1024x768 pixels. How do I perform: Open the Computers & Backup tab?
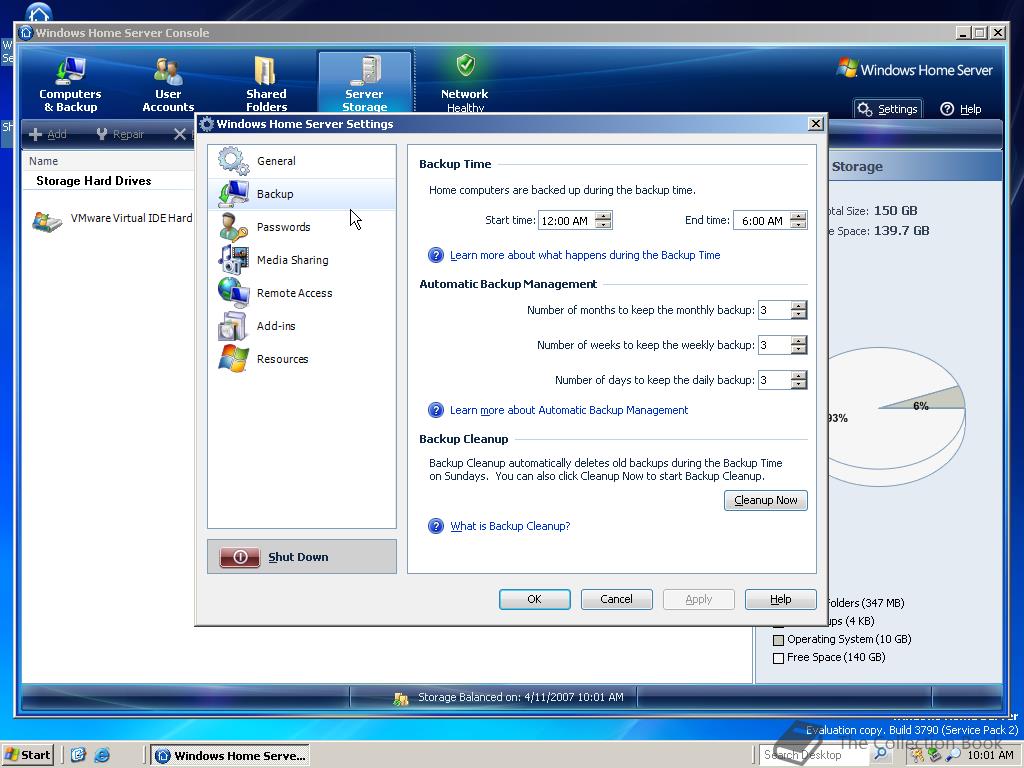[x=70, y=84]
